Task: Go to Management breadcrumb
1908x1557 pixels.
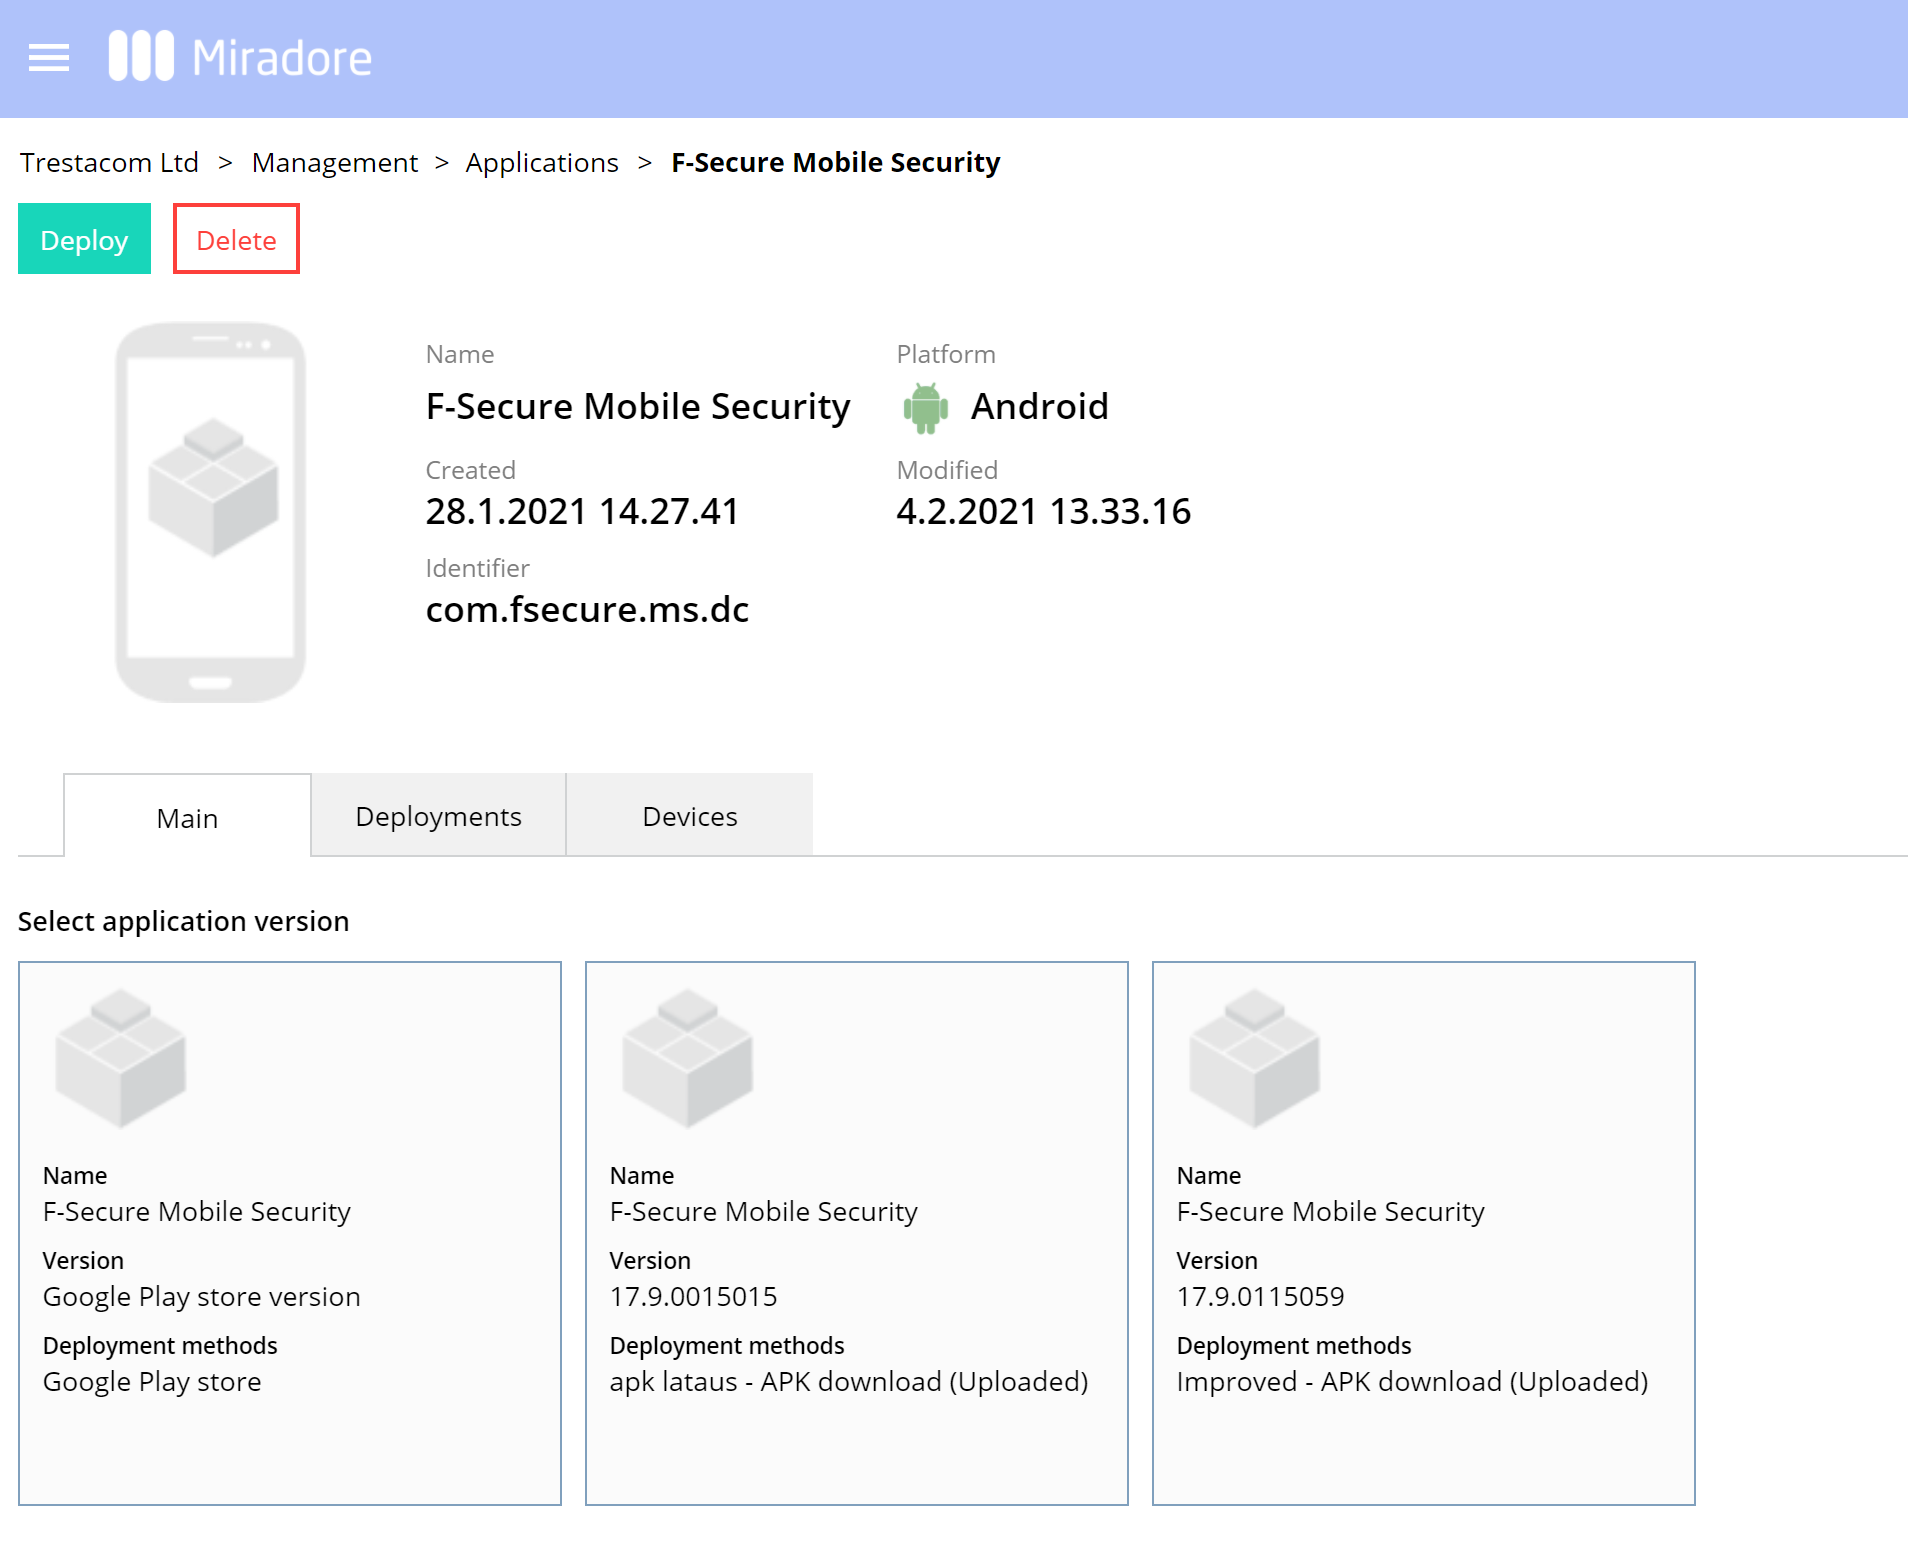Action: coord(335,162)
